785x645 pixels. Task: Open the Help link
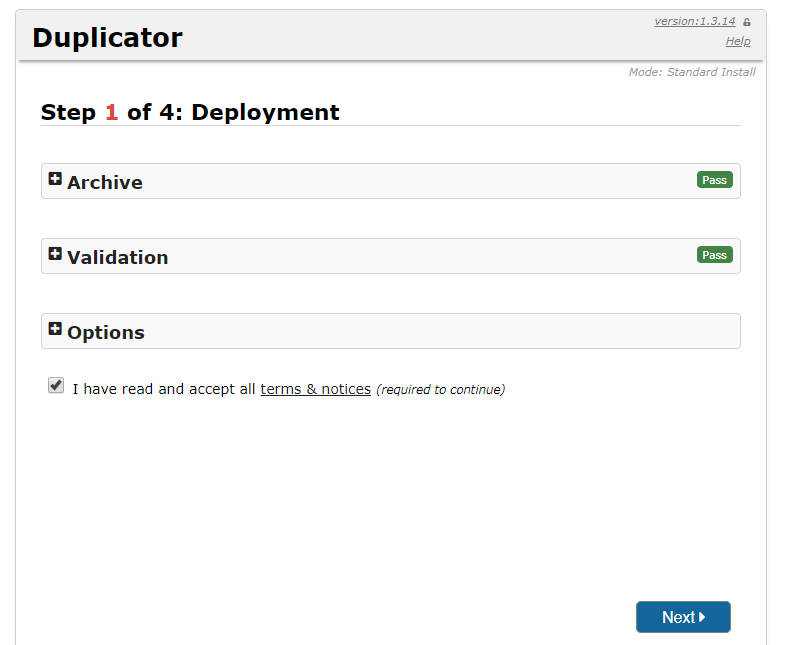[x=738, y=41]
